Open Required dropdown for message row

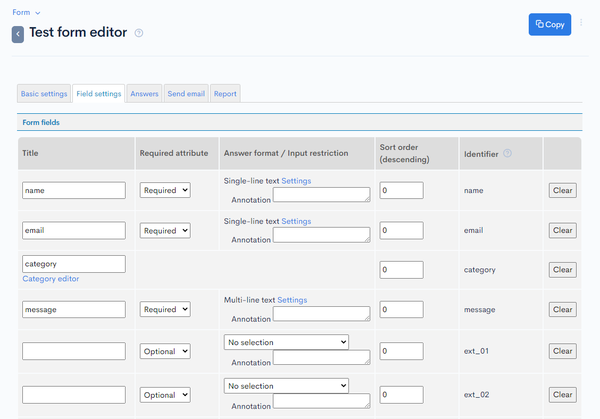[x=165, y=309]
